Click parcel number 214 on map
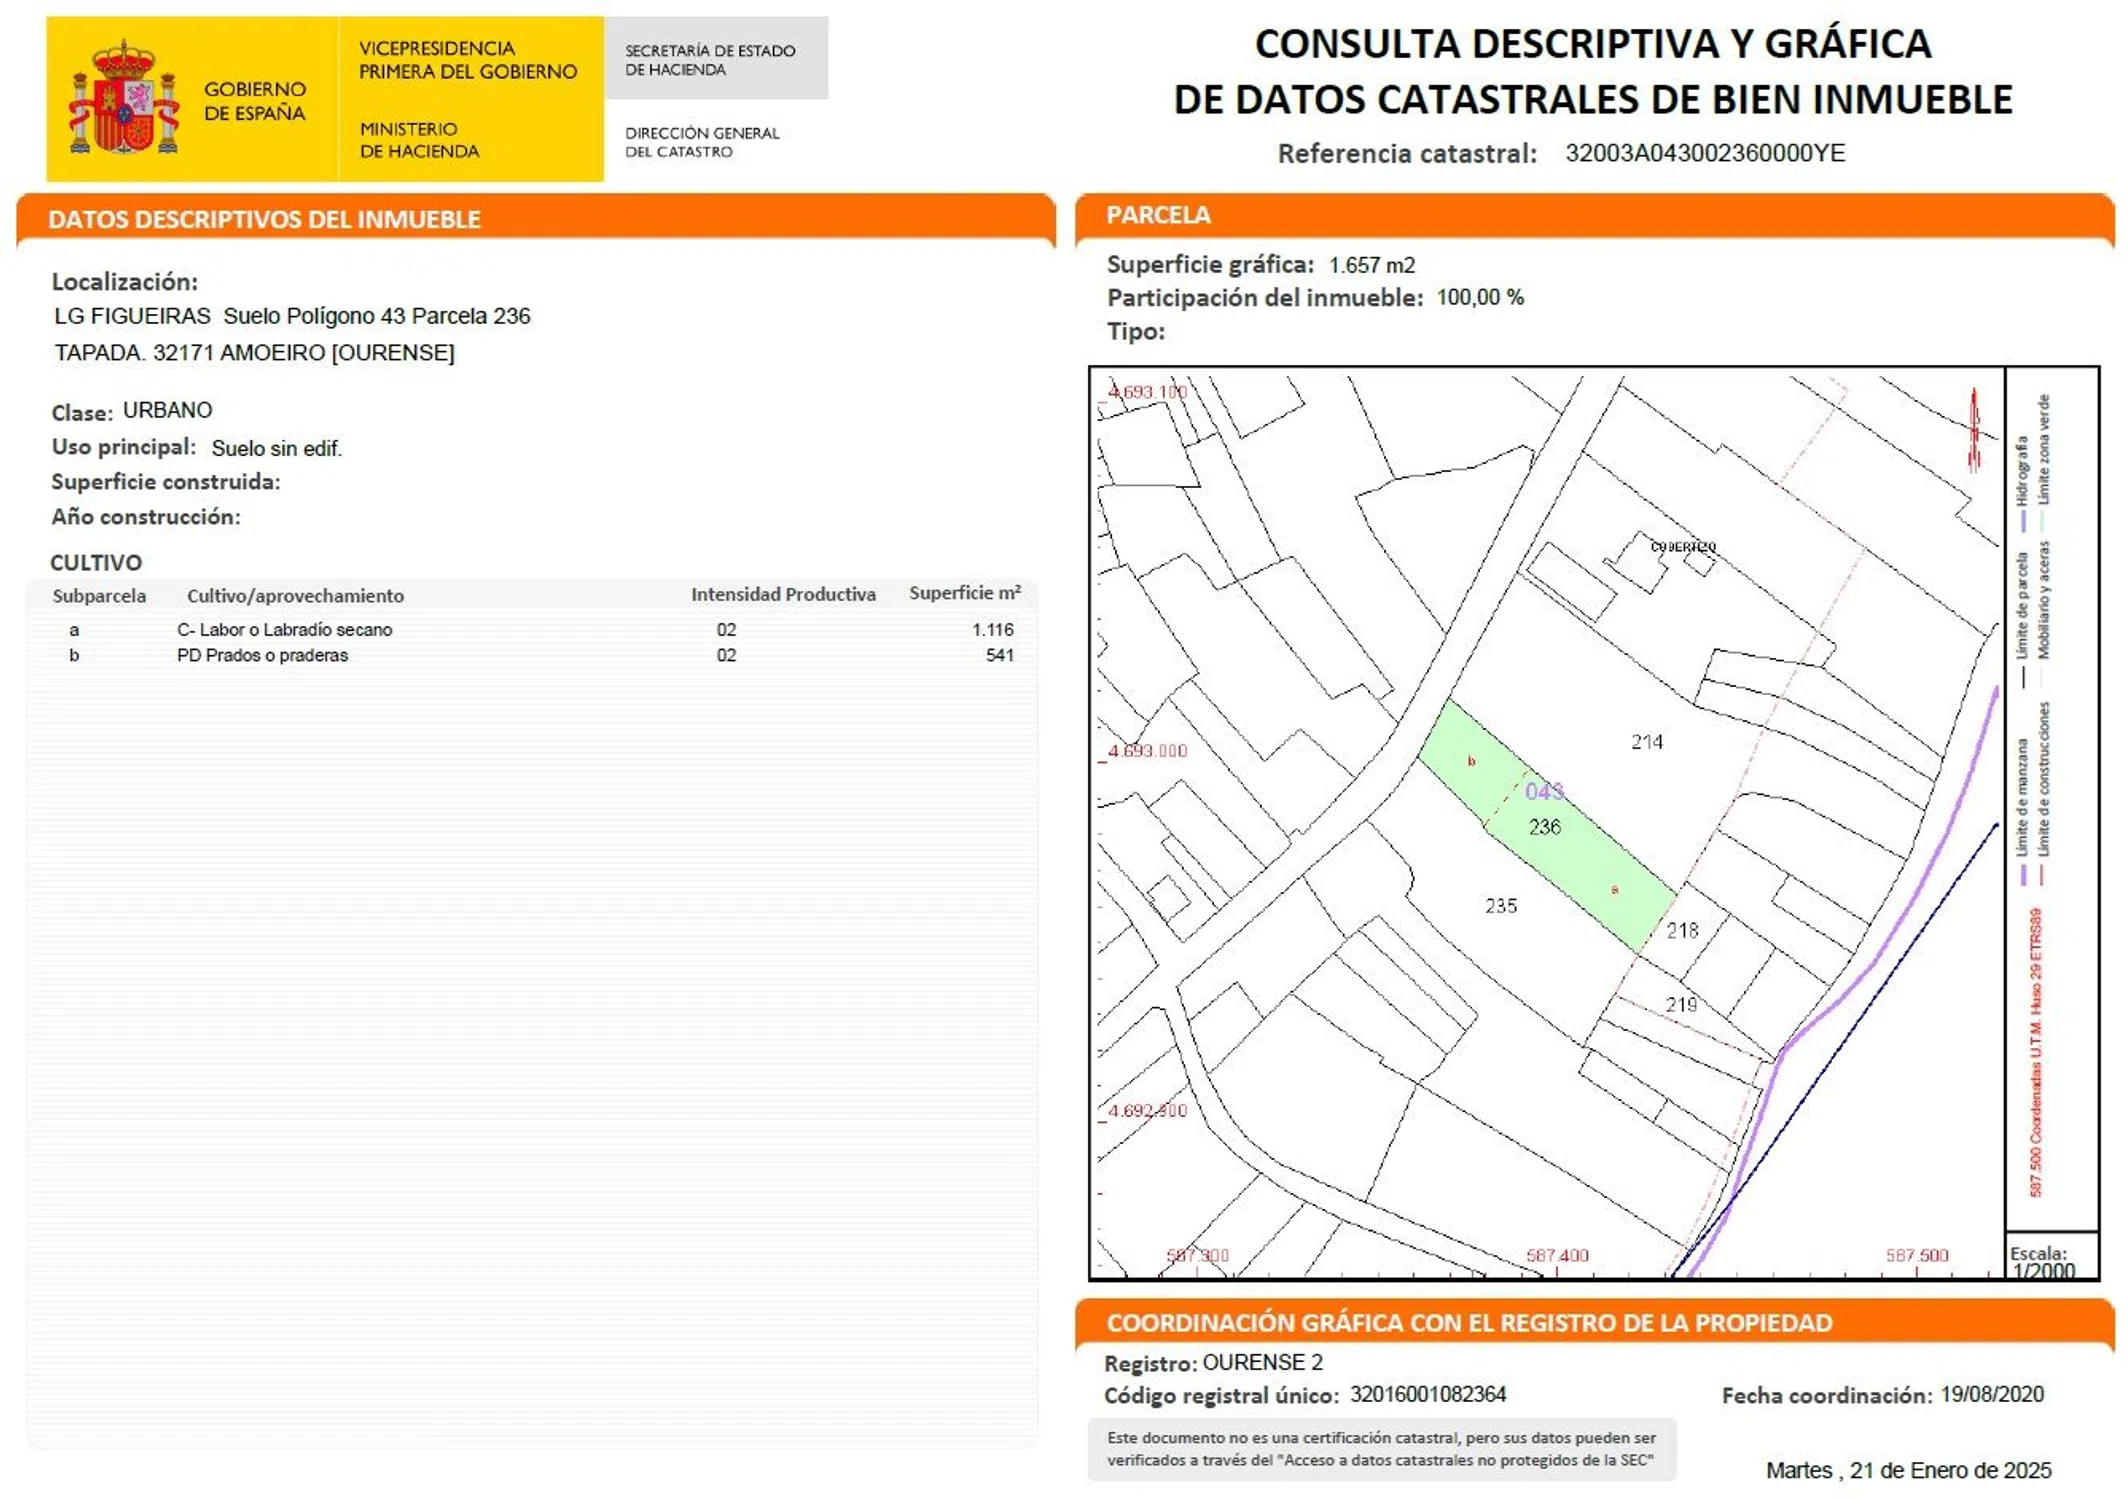 (x=1647, y=742)
